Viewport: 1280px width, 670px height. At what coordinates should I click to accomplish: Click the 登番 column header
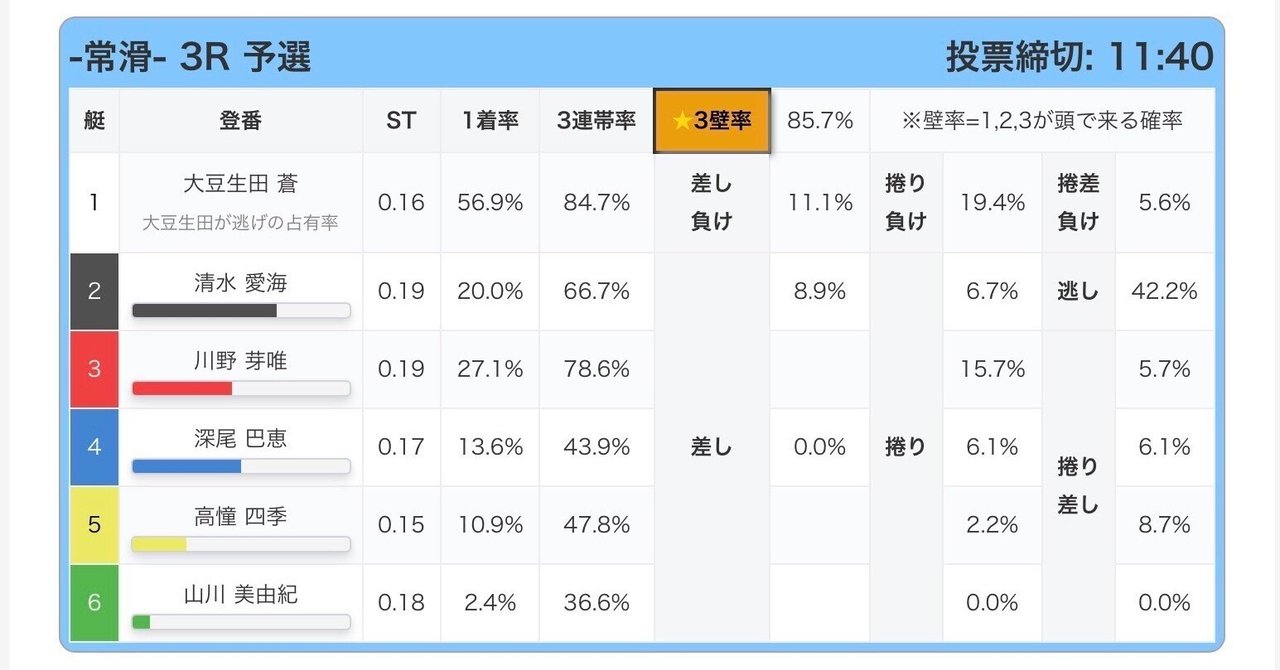pyautogui.click(x=240, y=121)
